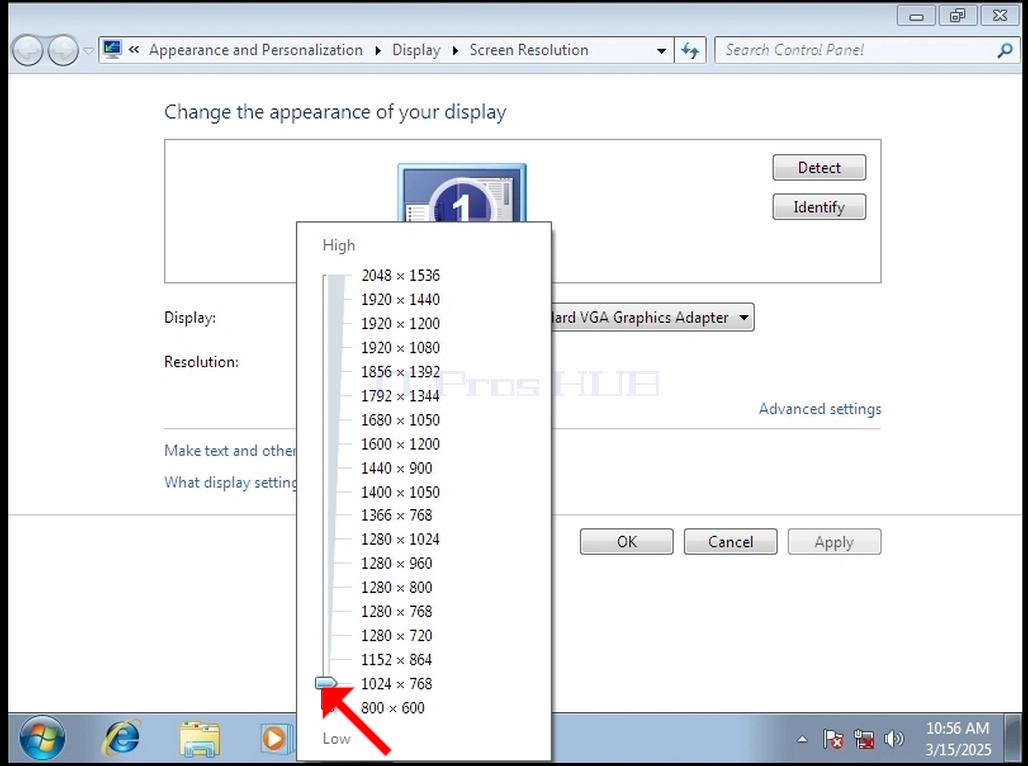Viewport: 1028px width, 766px height.
Task: Click the Identify button
Action: (x=820, y=207)
